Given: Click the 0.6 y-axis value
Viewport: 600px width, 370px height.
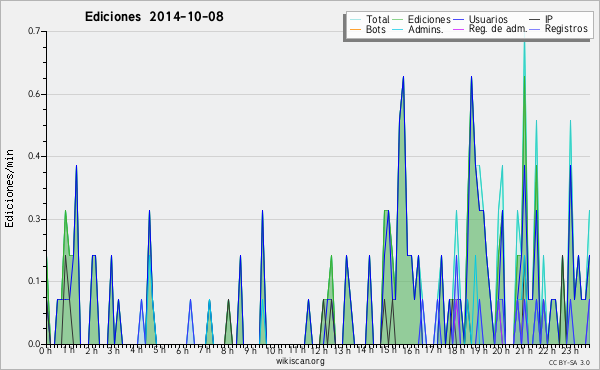Looking at the screenshot, I should pos(34,94).
